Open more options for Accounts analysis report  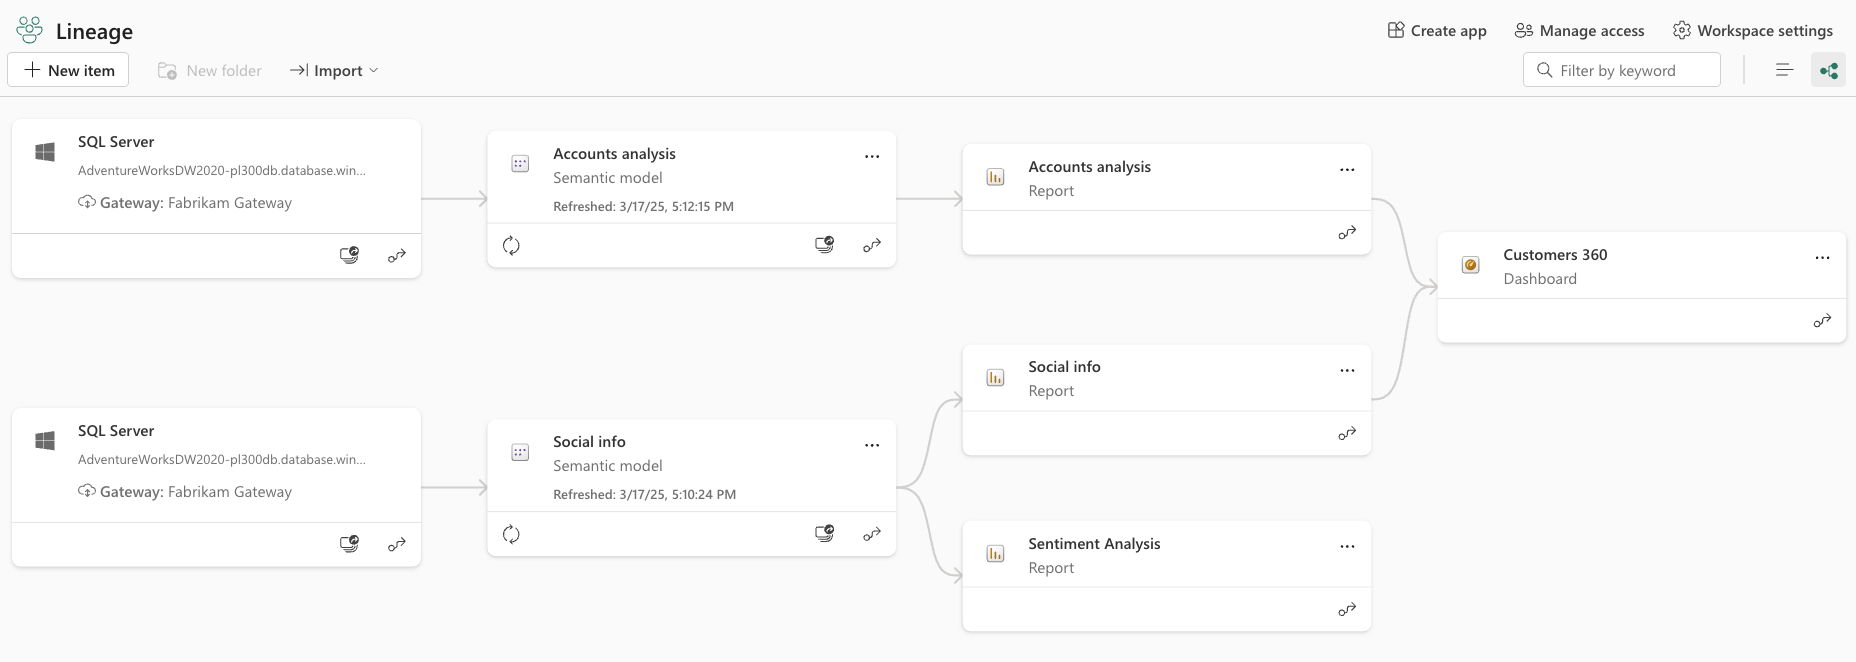(x=1347, y=169)
